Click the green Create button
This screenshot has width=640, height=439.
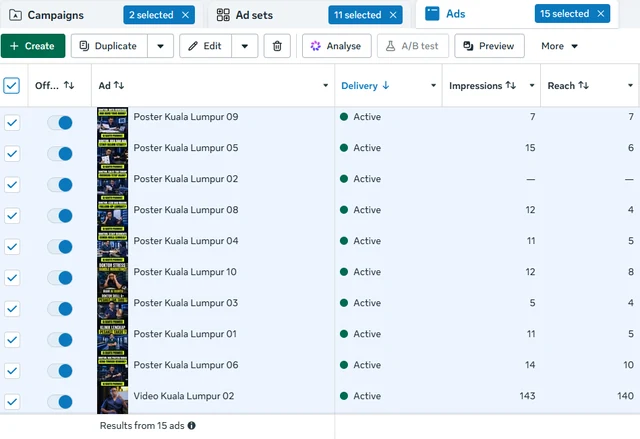click(33, 46)
